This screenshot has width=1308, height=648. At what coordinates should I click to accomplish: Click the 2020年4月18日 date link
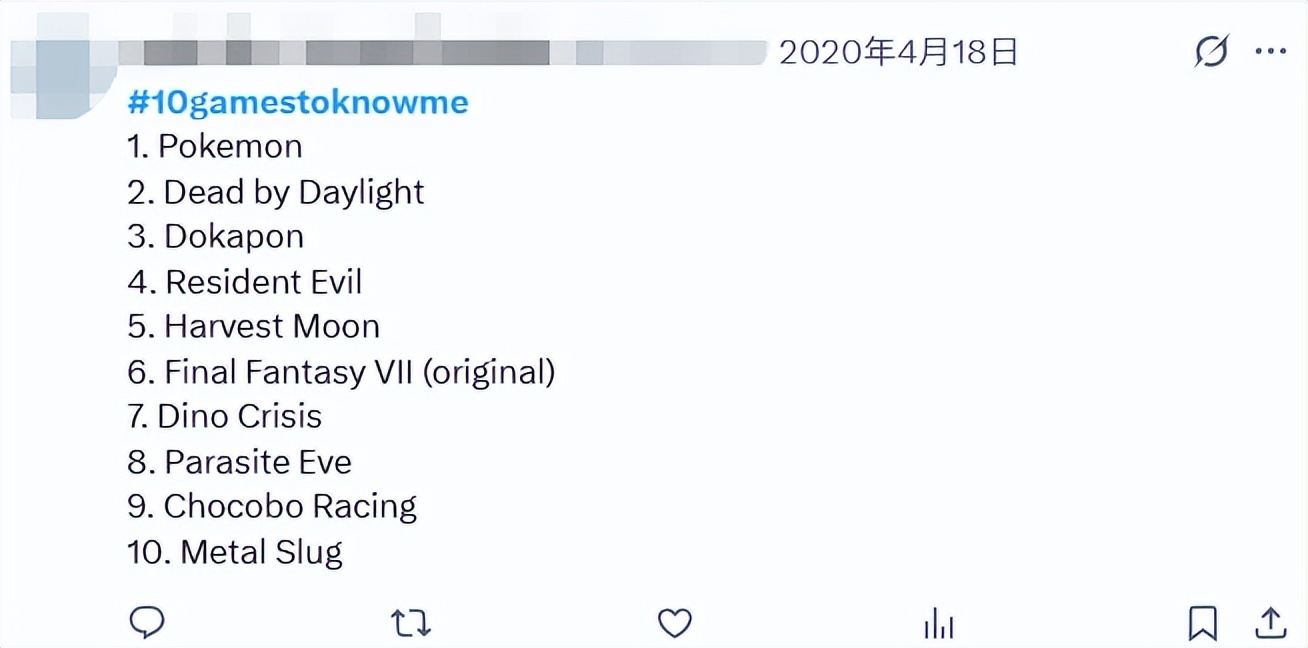[898, 52]
